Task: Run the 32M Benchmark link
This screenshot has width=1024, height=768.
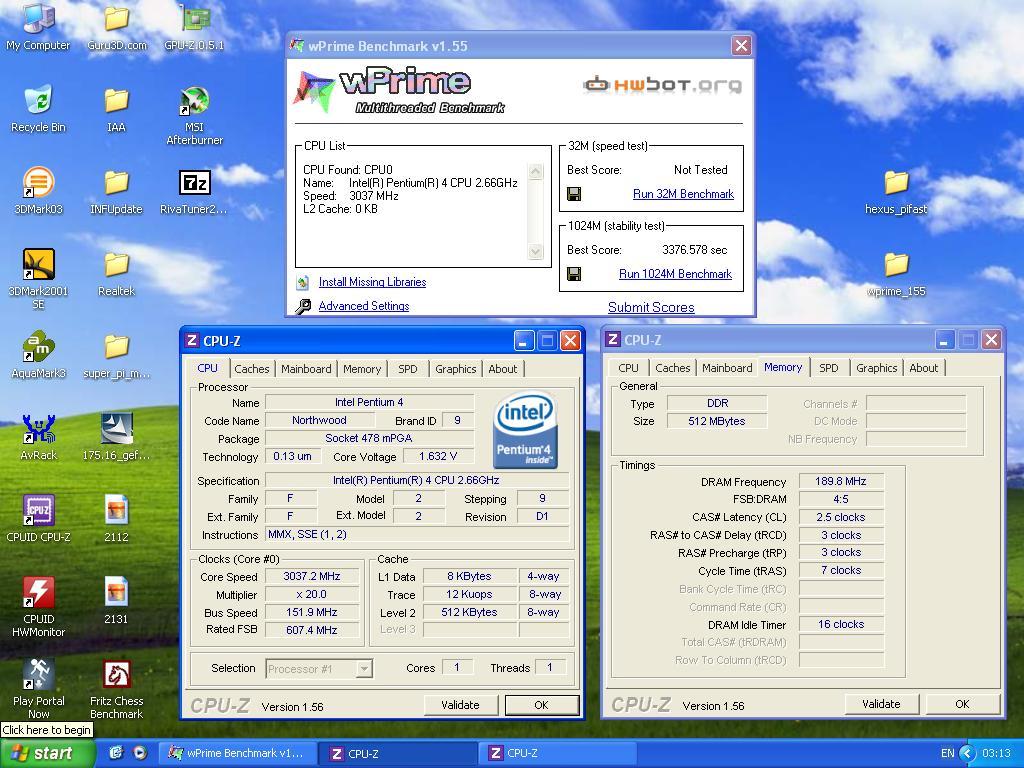Action: 683,194
